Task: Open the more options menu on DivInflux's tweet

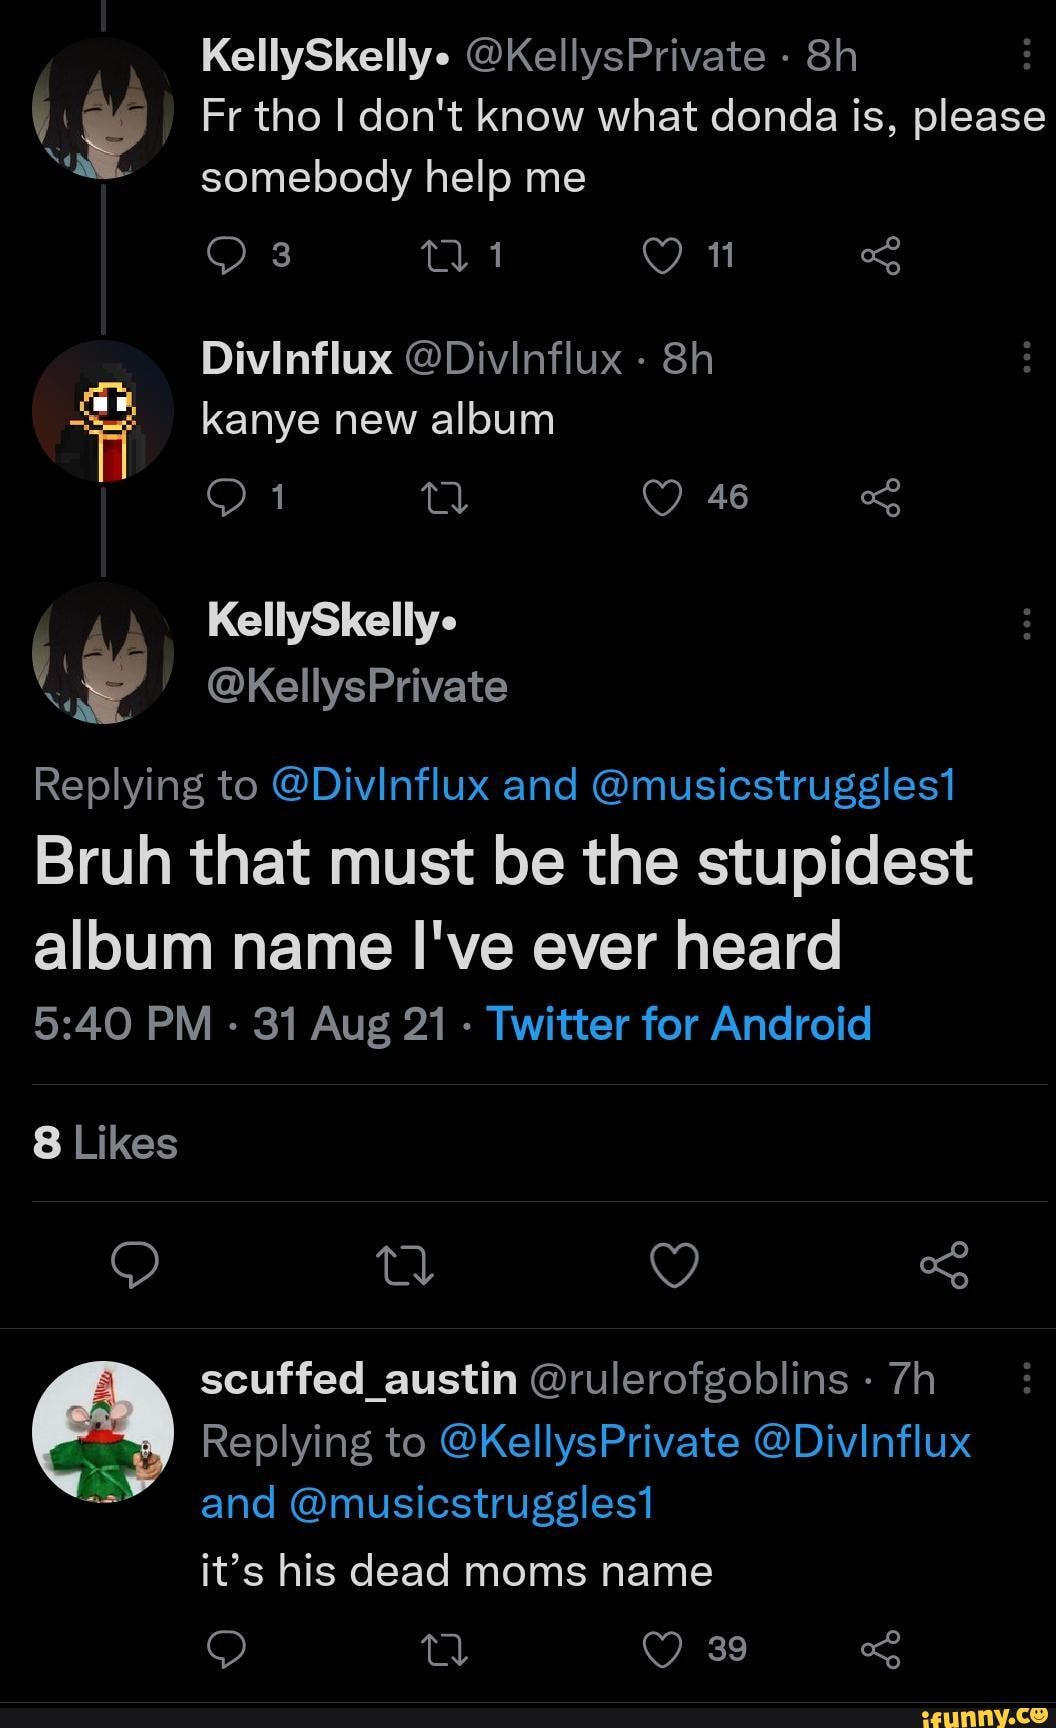Action: tap(1027, 357)
